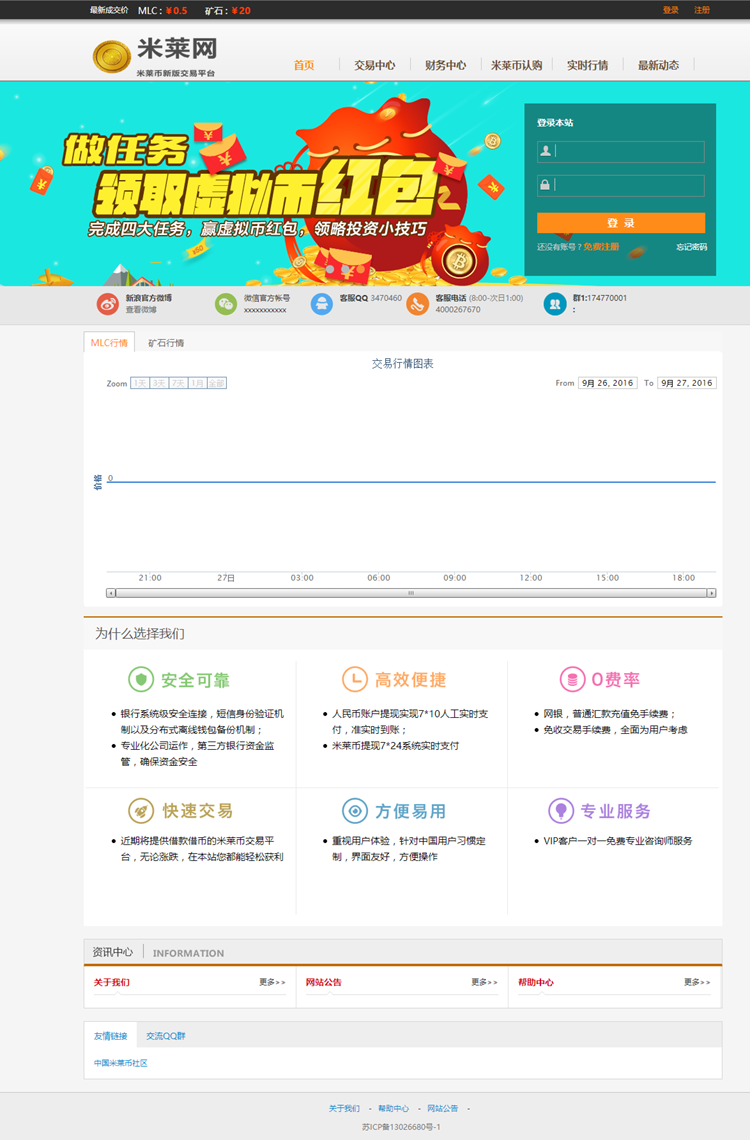Set chart zoom to 1月
Screen dimensions: 750x1140
197,383
